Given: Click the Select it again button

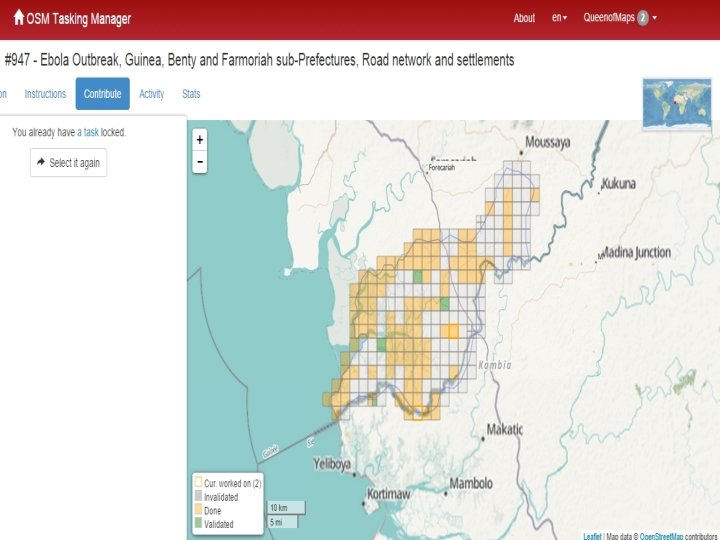Looking at the screenshot, I should 68,163.
